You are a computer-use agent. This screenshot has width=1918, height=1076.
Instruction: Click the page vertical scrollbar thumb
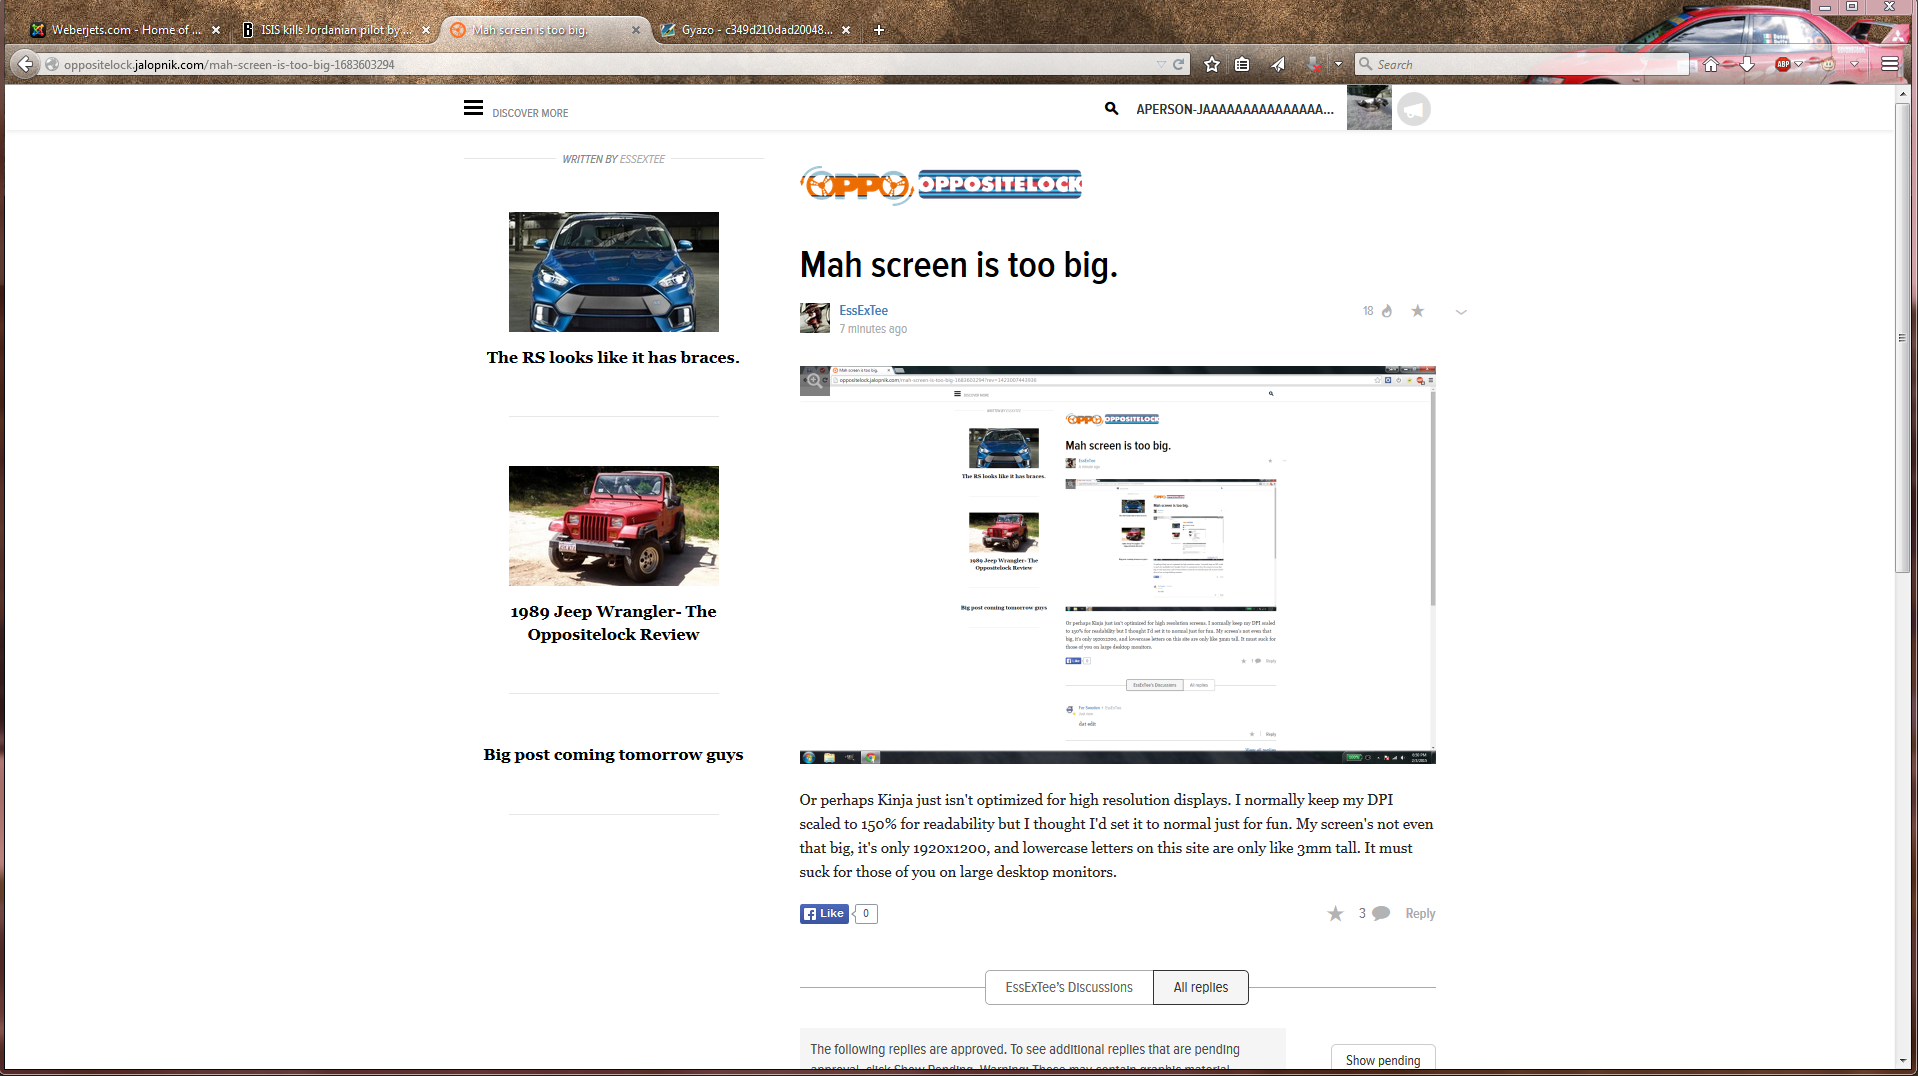pyautogui.click(x=1903, y=336)
